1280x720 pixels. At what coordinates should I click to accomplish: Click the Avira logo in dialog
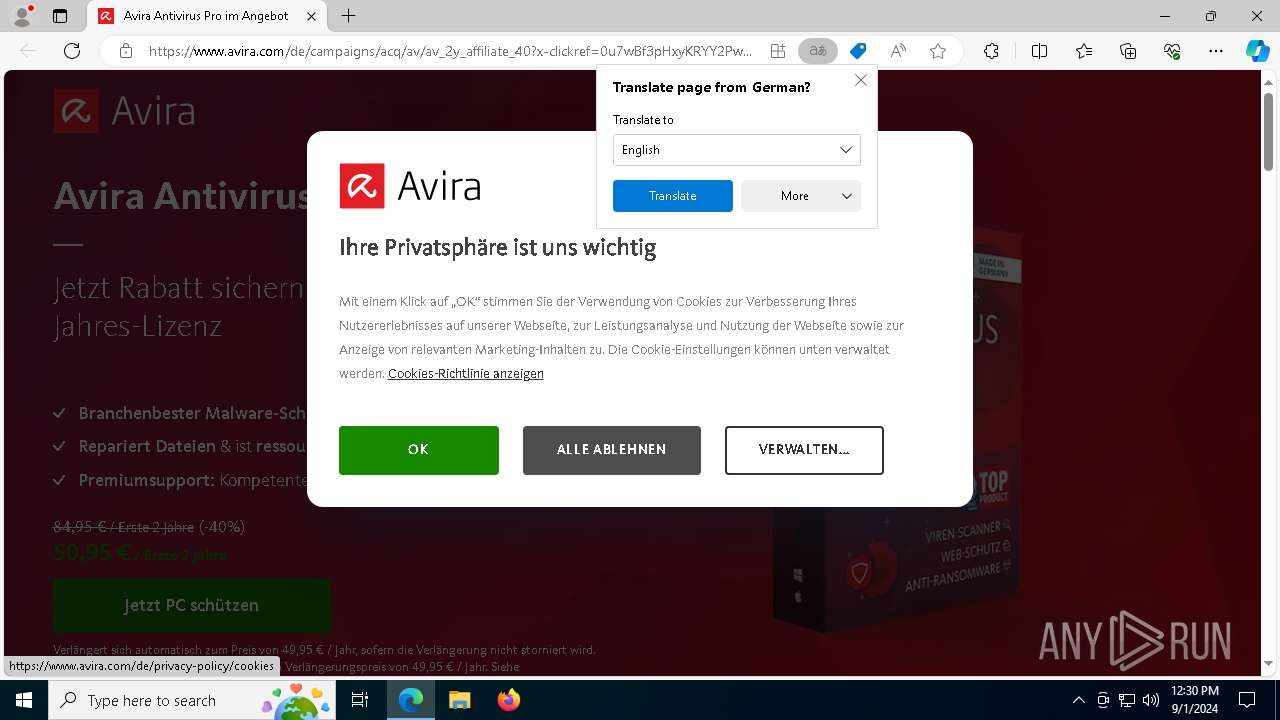pos(410,186)
